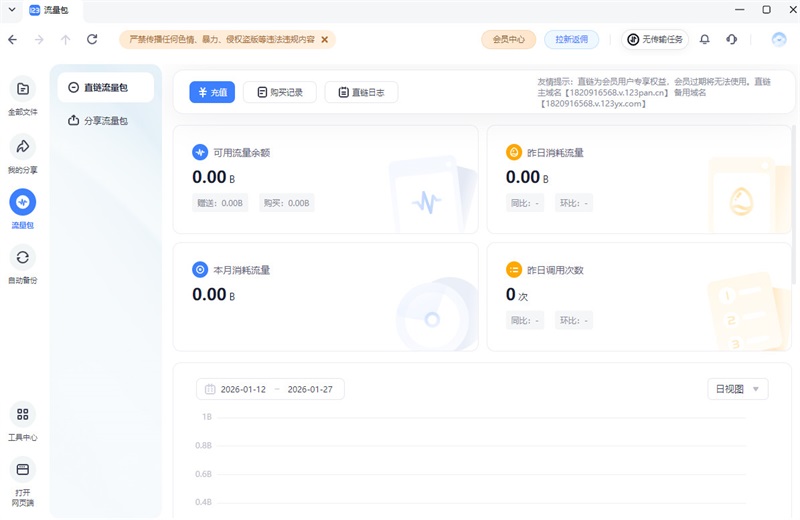This screenshot has width=800, height=520.
Task: Click the 充值 recharge button
Action: pyautogui.click(x=212, y=92)
